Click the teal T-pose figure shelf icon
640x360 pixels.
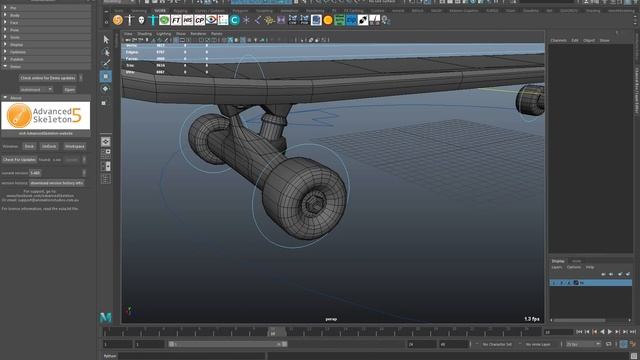tap(153, 20)
